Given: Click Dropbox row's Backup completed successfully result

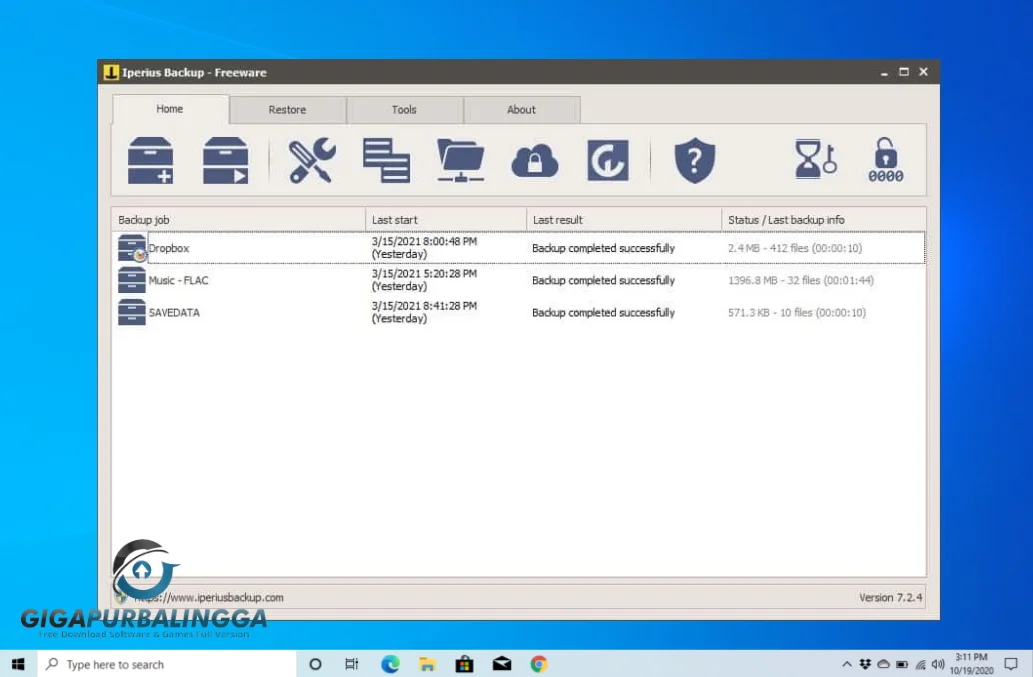Looking at the screenshot, I should coord(603,248).
